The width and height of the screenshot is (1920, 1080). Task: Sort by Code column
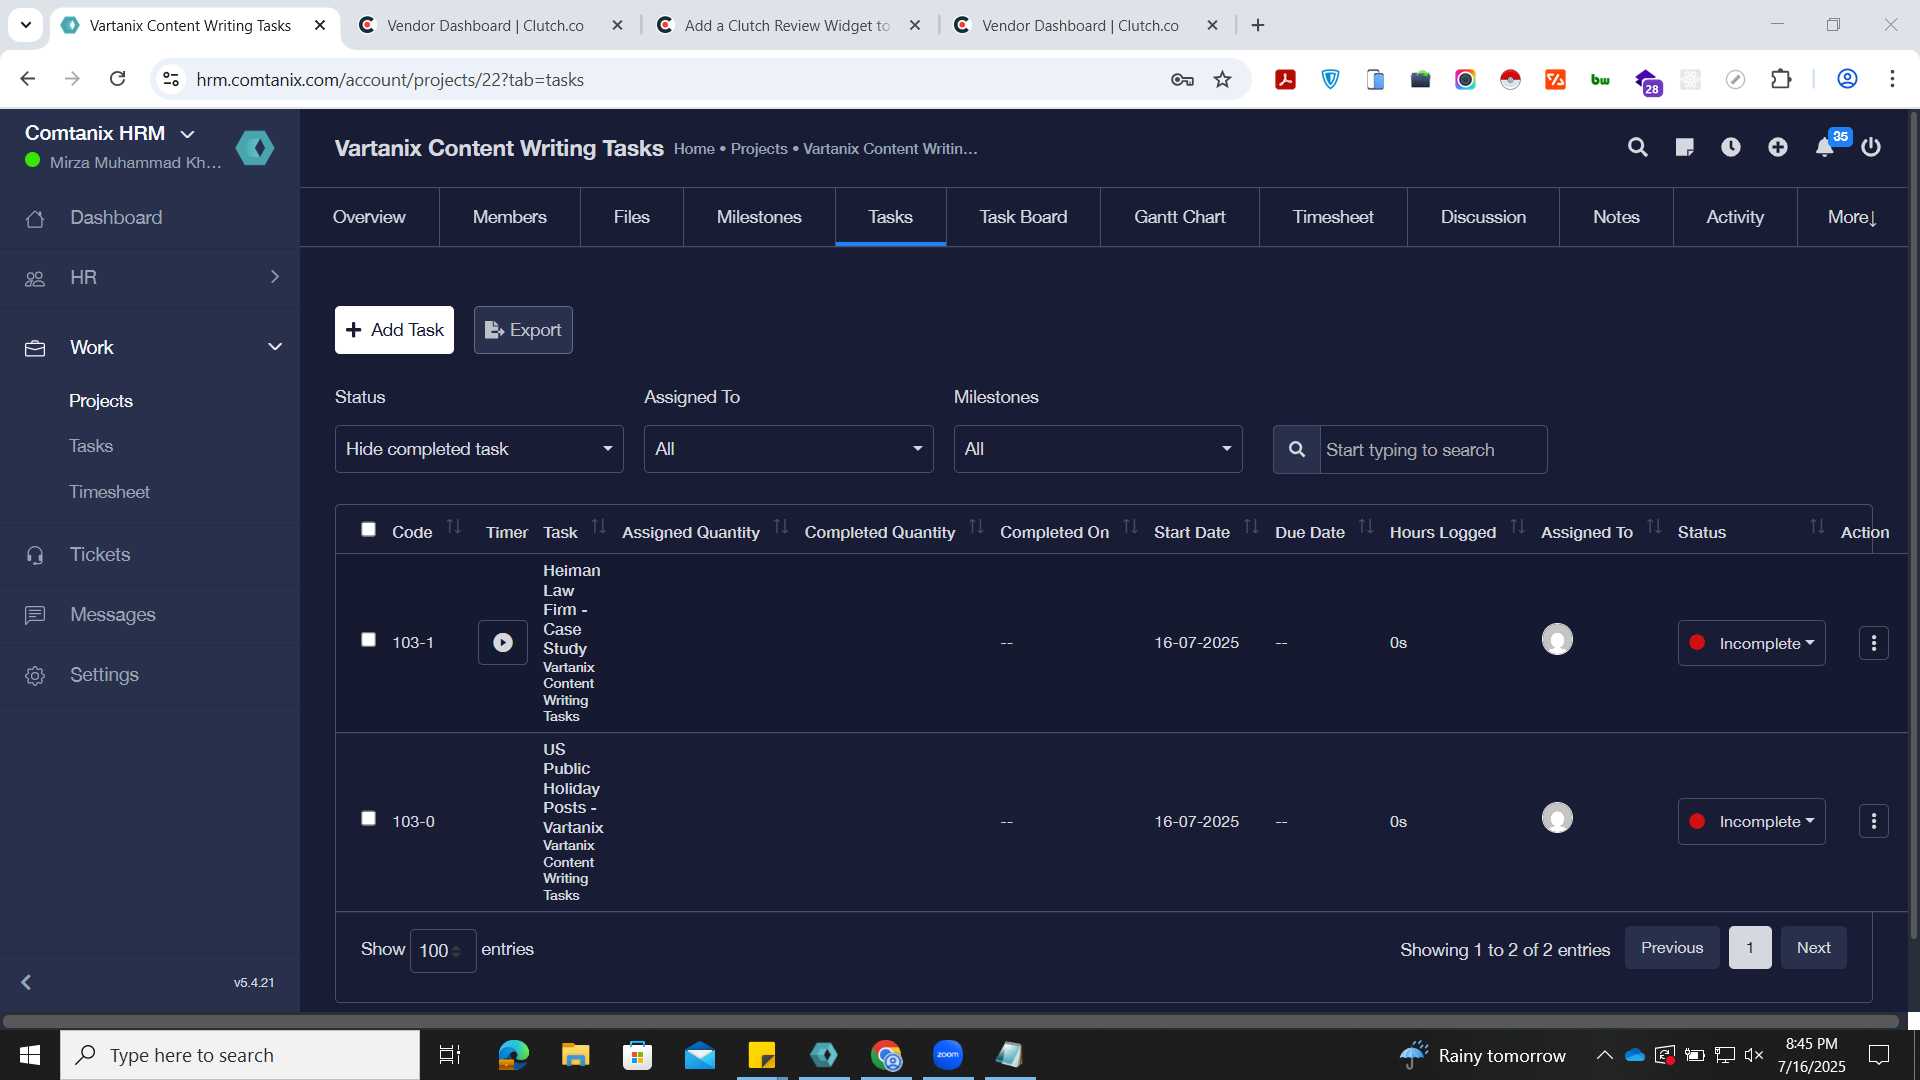coord(454,526)
